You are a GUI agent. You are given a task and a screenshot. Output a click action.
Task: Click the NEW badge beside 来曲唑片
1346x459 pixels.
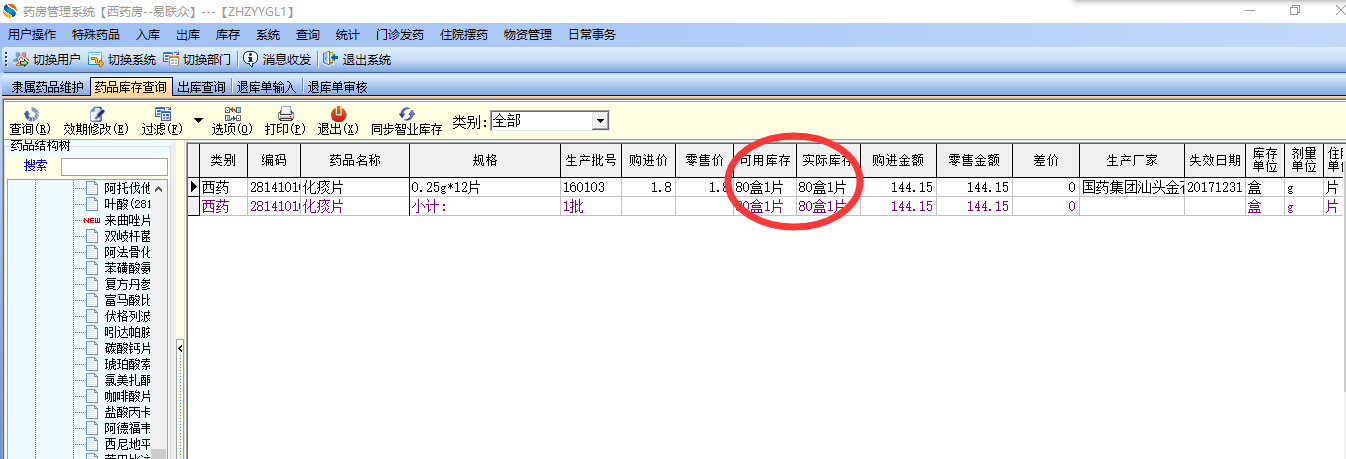pos(92,220)
